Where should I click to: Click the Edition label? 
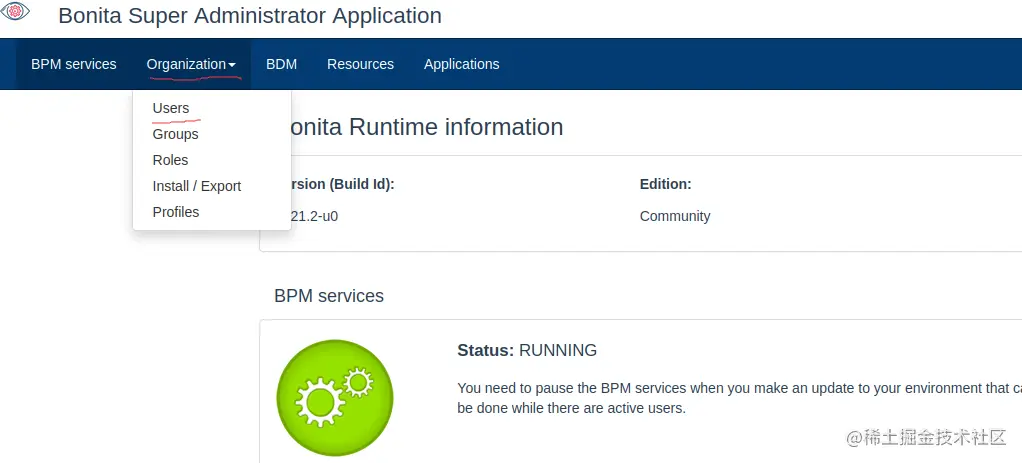(666, 184)
